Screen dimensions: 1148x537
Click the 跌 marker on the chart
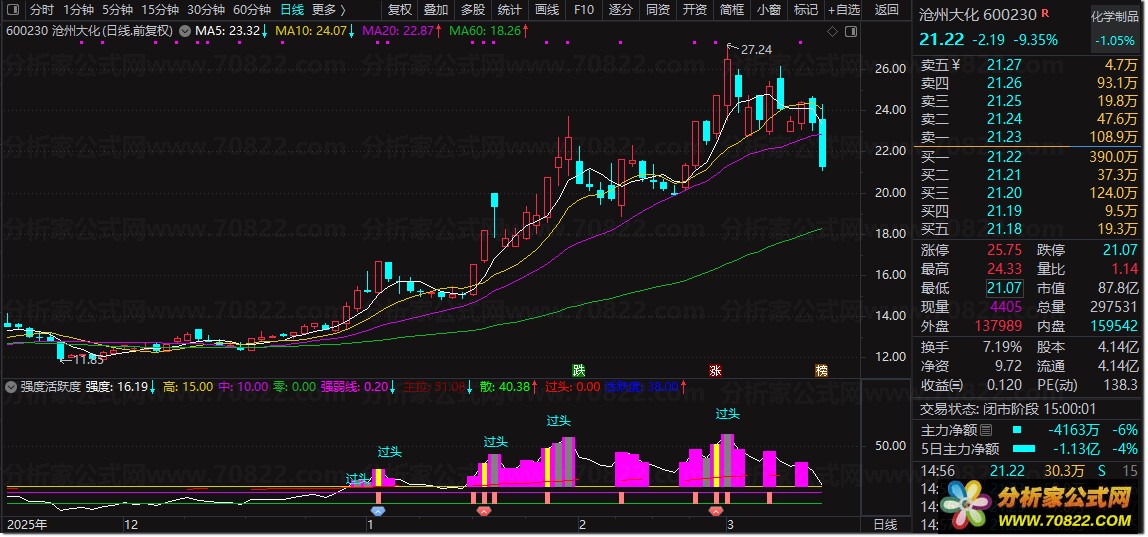point(578,370)
